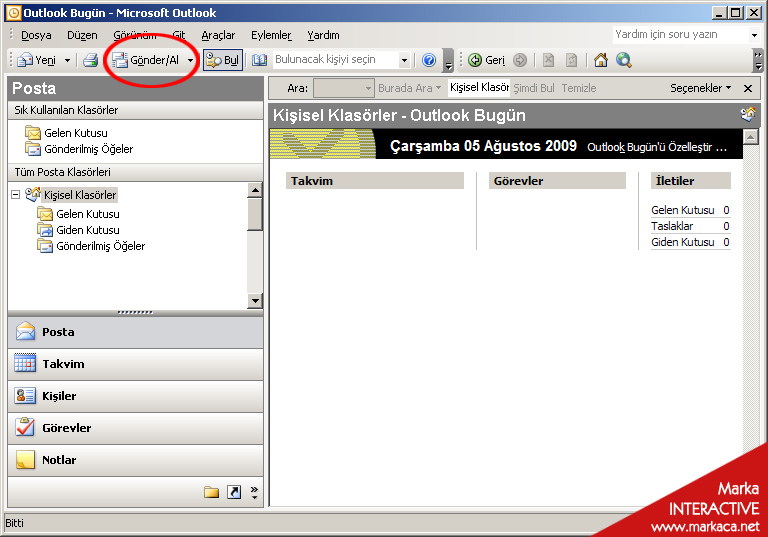768x537 pixels.
Task: Select Gönderilmiş Öğeler under Kişisel Klasörler
Action: [91, 246]
